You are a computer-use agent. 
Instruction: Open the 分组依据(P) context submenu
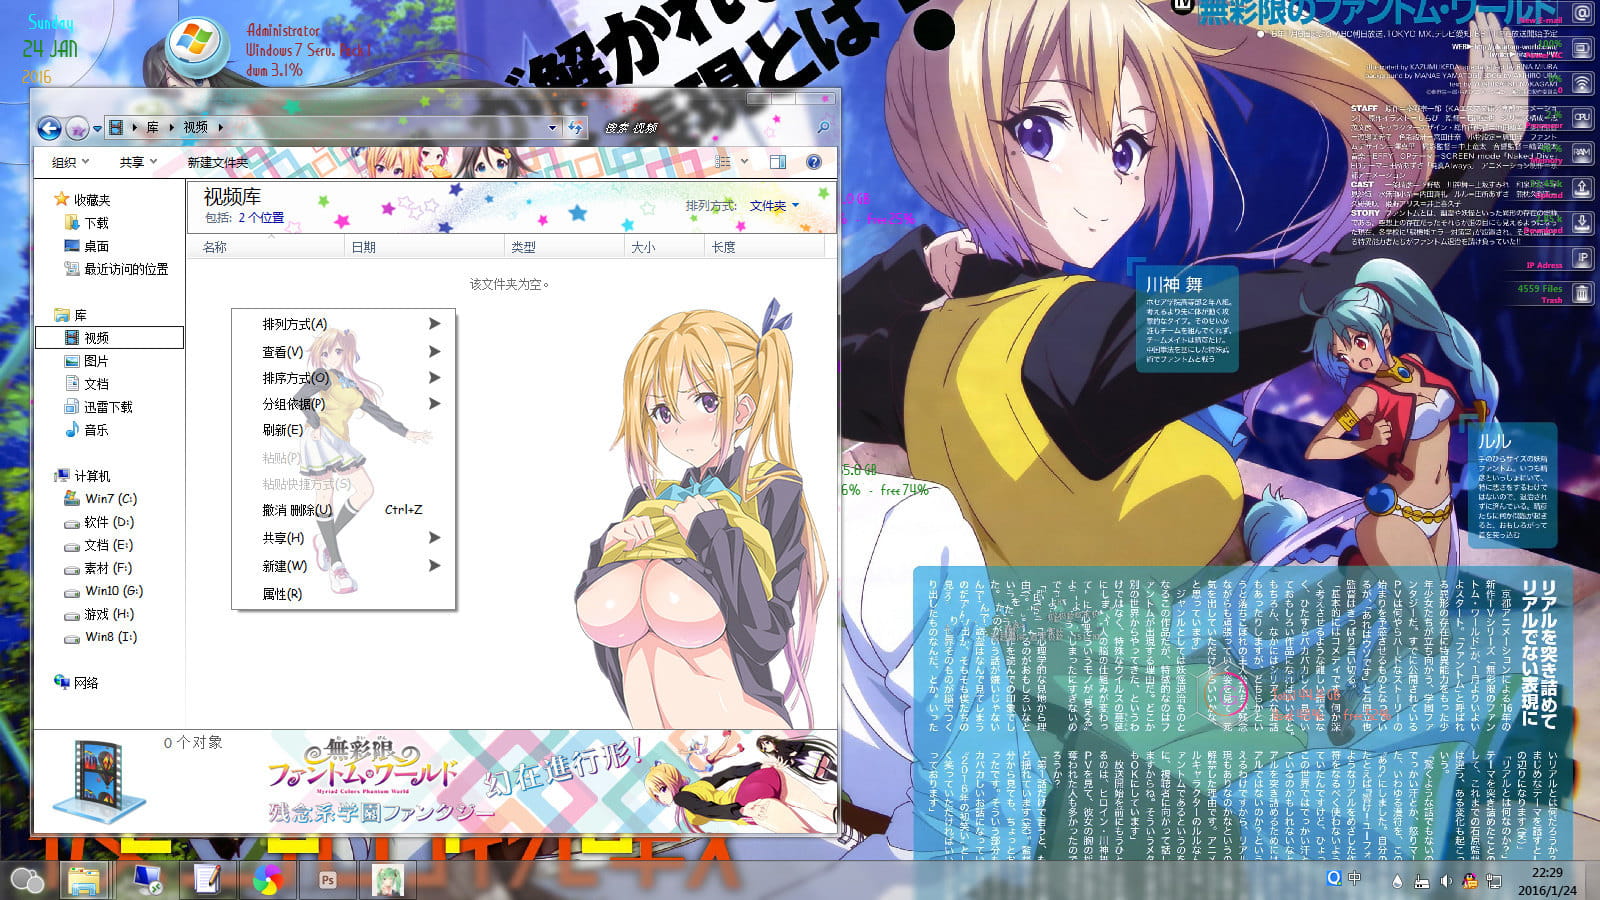[x=344, y=404]
